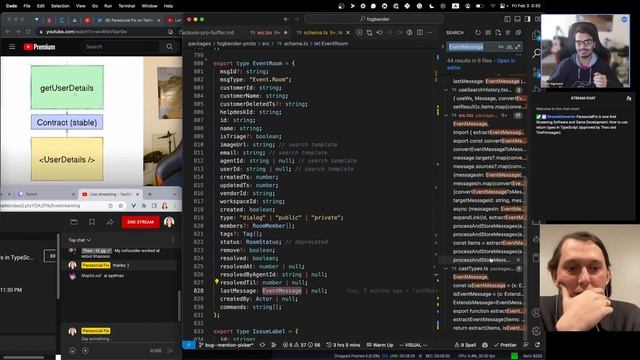Expand the search replace toggle chevron

(x=442, y=47)
